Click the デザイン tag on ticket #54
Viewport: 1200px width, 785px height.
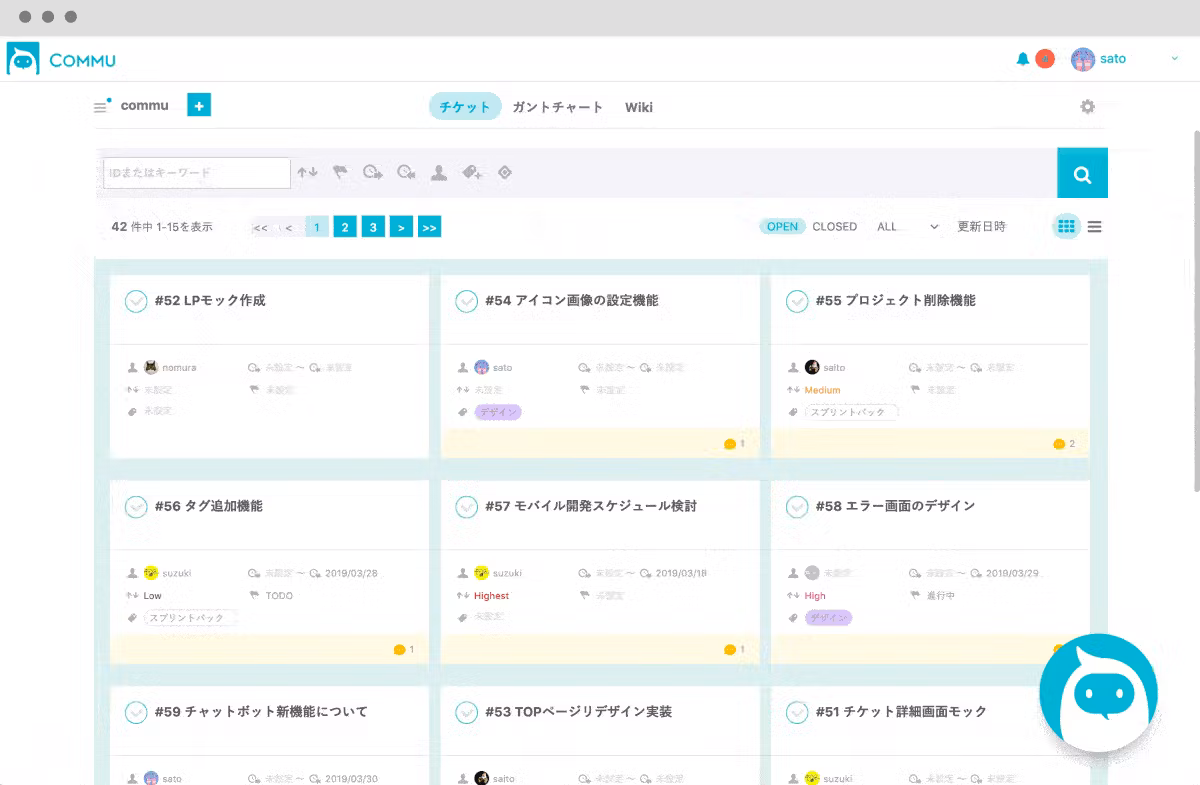tap(498, 412)
